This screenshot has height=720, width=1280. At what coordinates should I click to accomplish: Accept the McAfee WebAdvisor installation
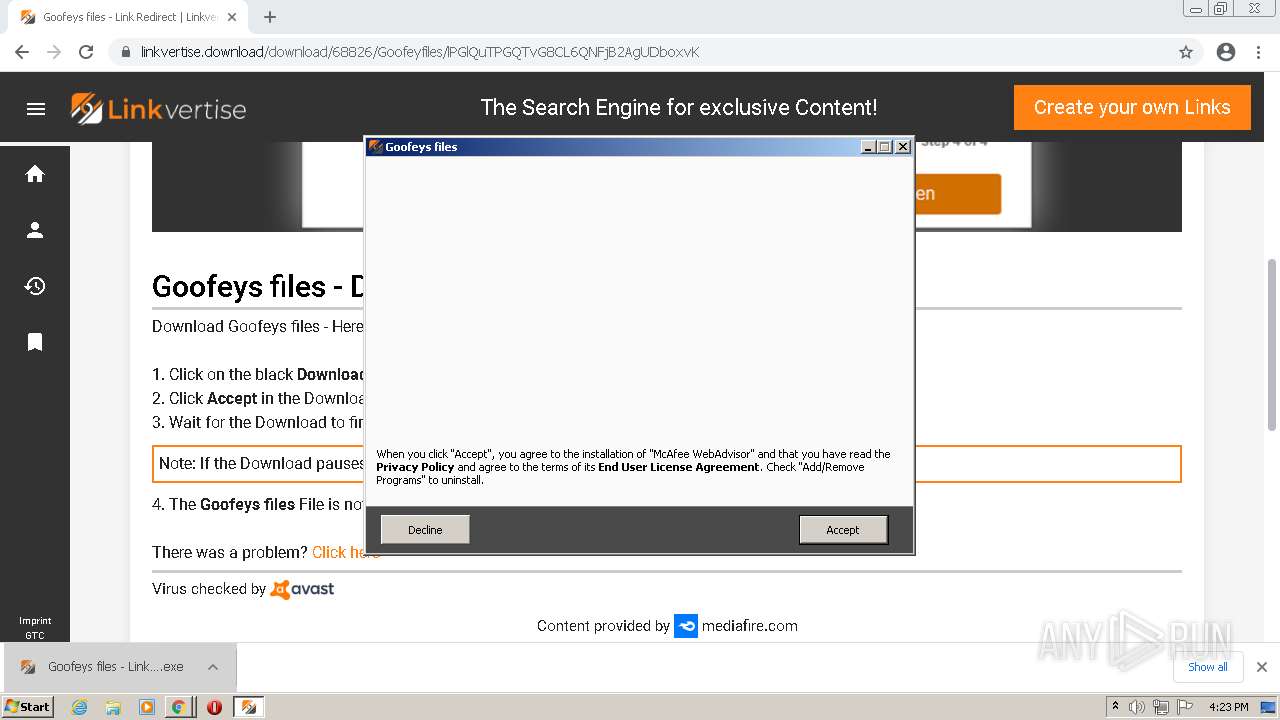pyautogui.click(x=843, y=530)
